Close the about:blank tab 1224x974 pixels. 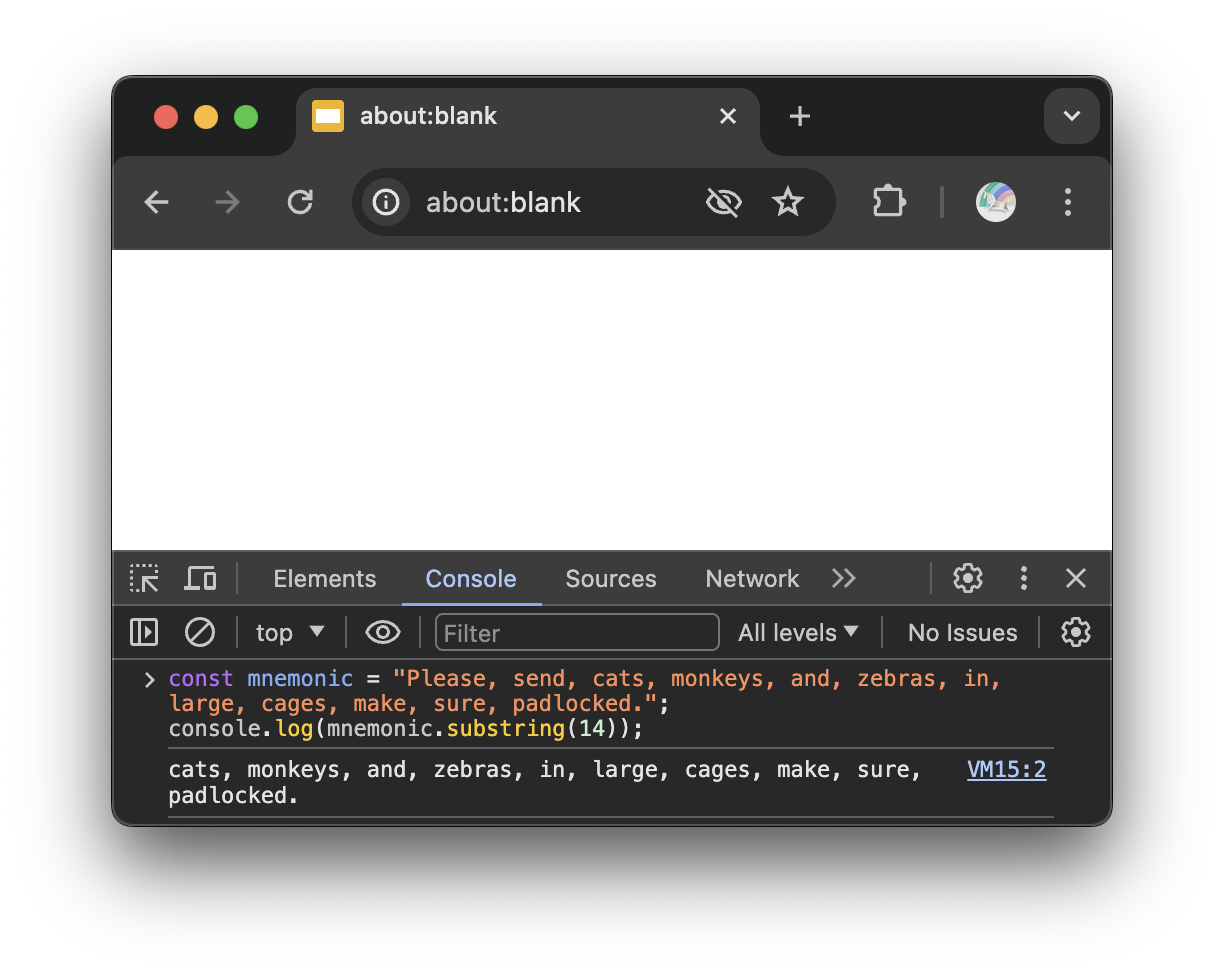click(728, 117)
